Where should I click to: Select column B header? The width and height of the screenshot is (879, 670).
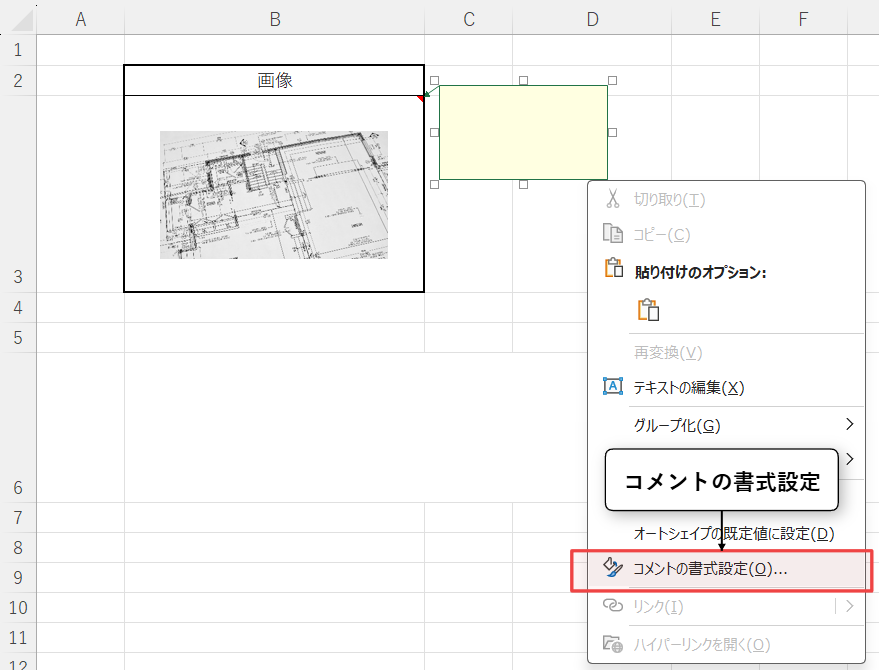(x=274, y=18)
